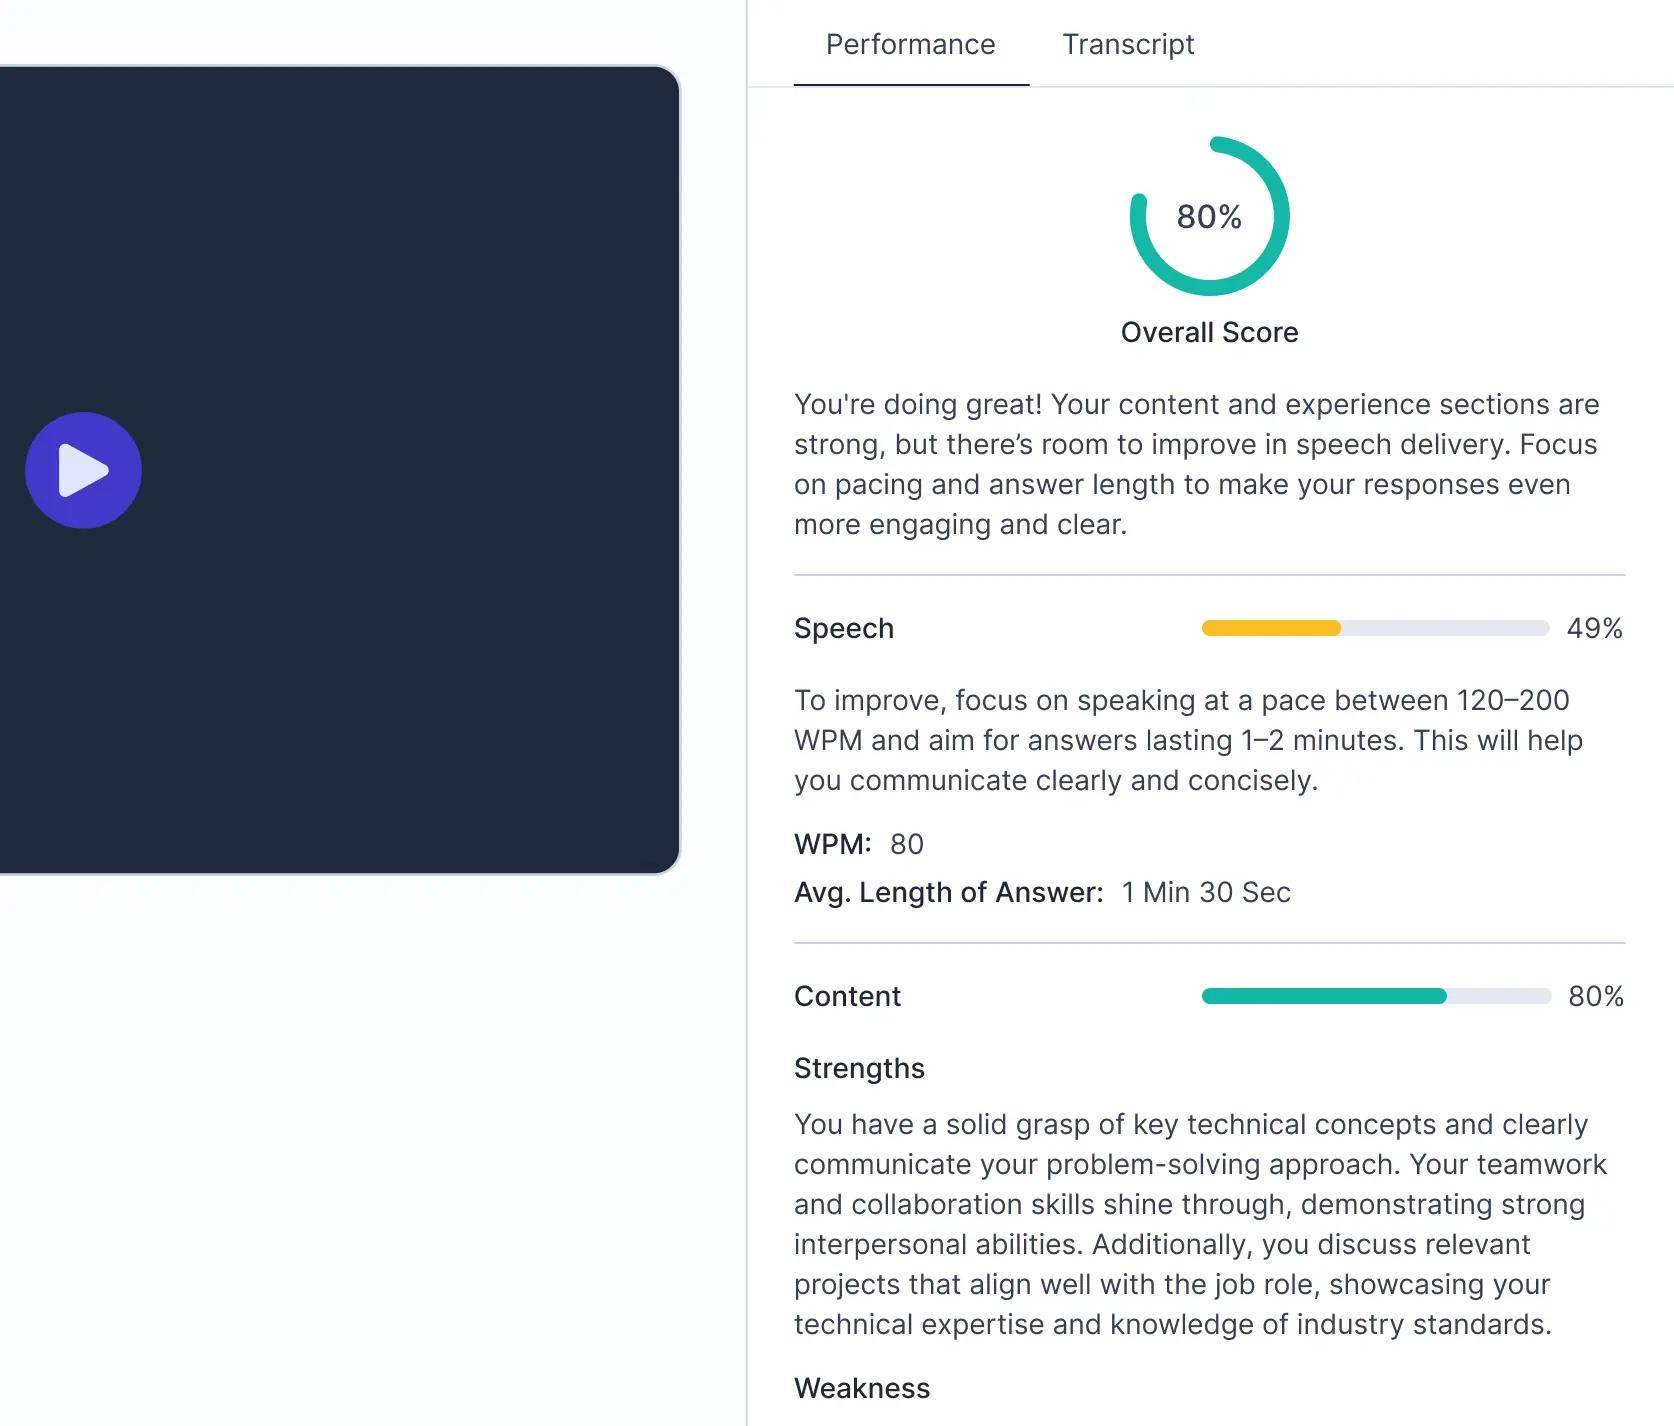
Task: Click the 80% Content score text
Action: point(1594,996)
